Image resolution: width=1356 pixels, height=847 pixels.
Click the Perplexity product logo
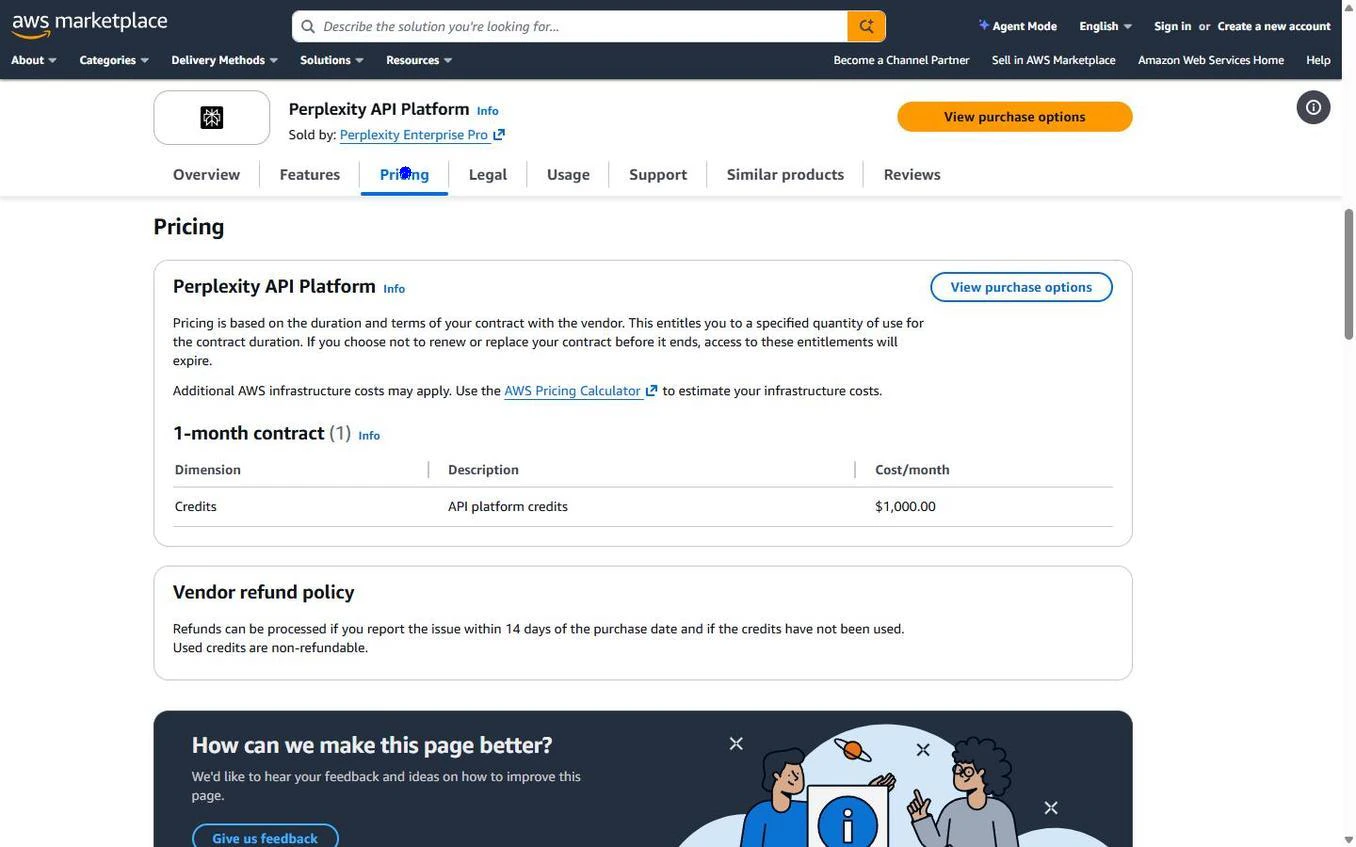(211, 116)
